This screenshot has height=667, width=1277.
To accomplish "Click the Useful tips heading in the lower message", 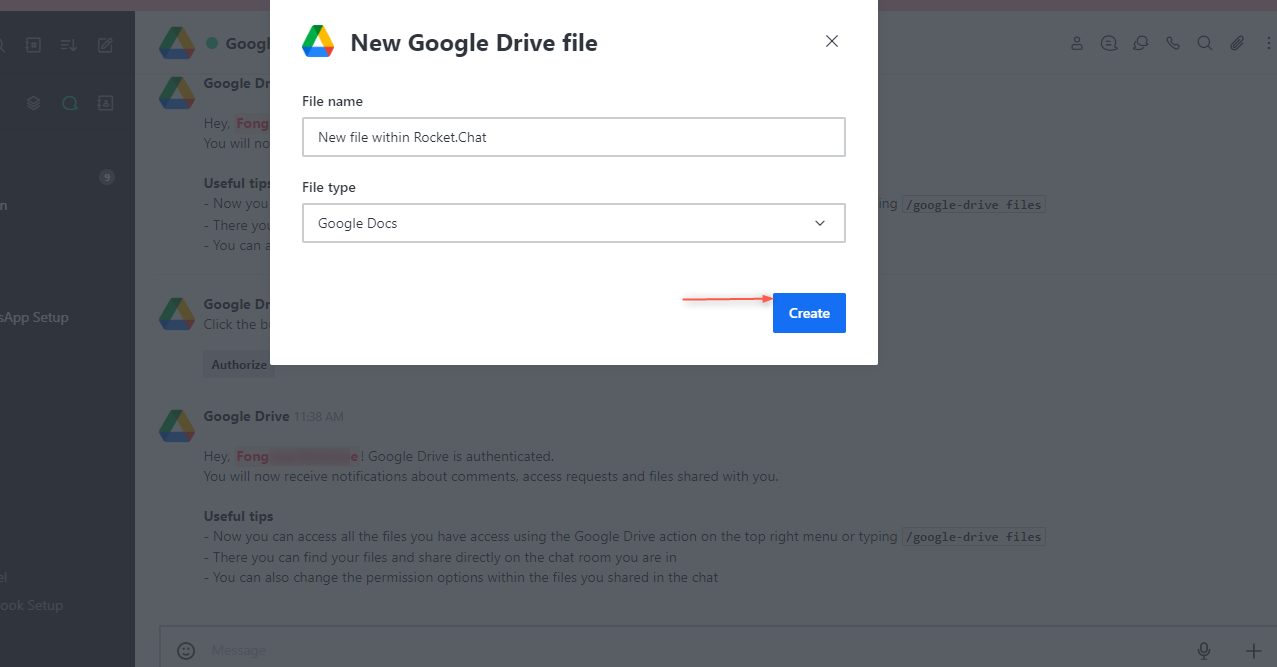I will click(x=238, y=516).
